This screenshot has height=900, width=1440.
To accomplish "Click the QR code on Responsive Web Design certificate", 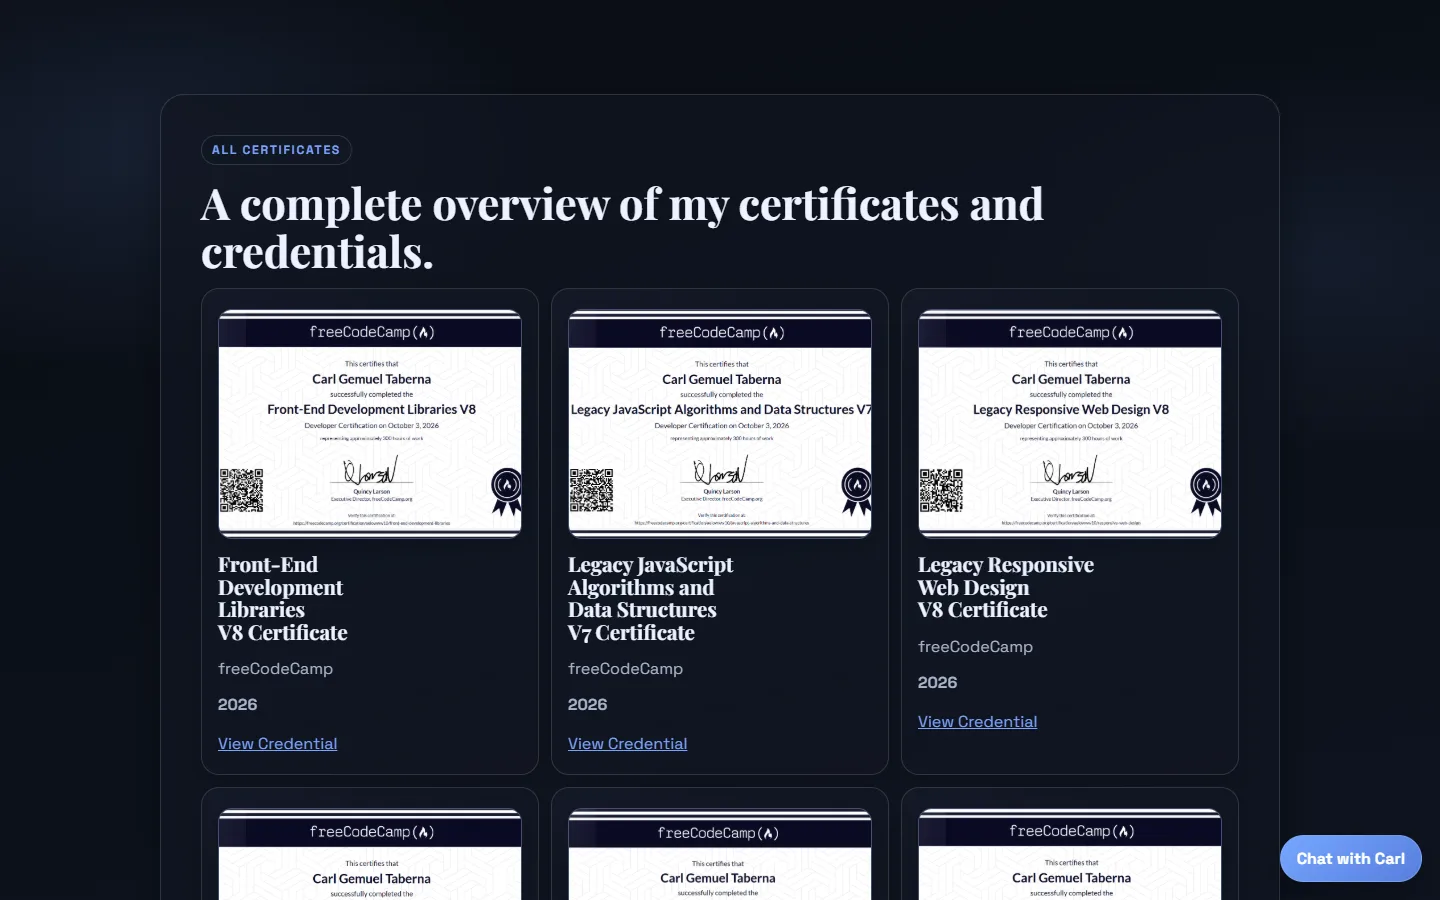I will click(x=941, y=490).
